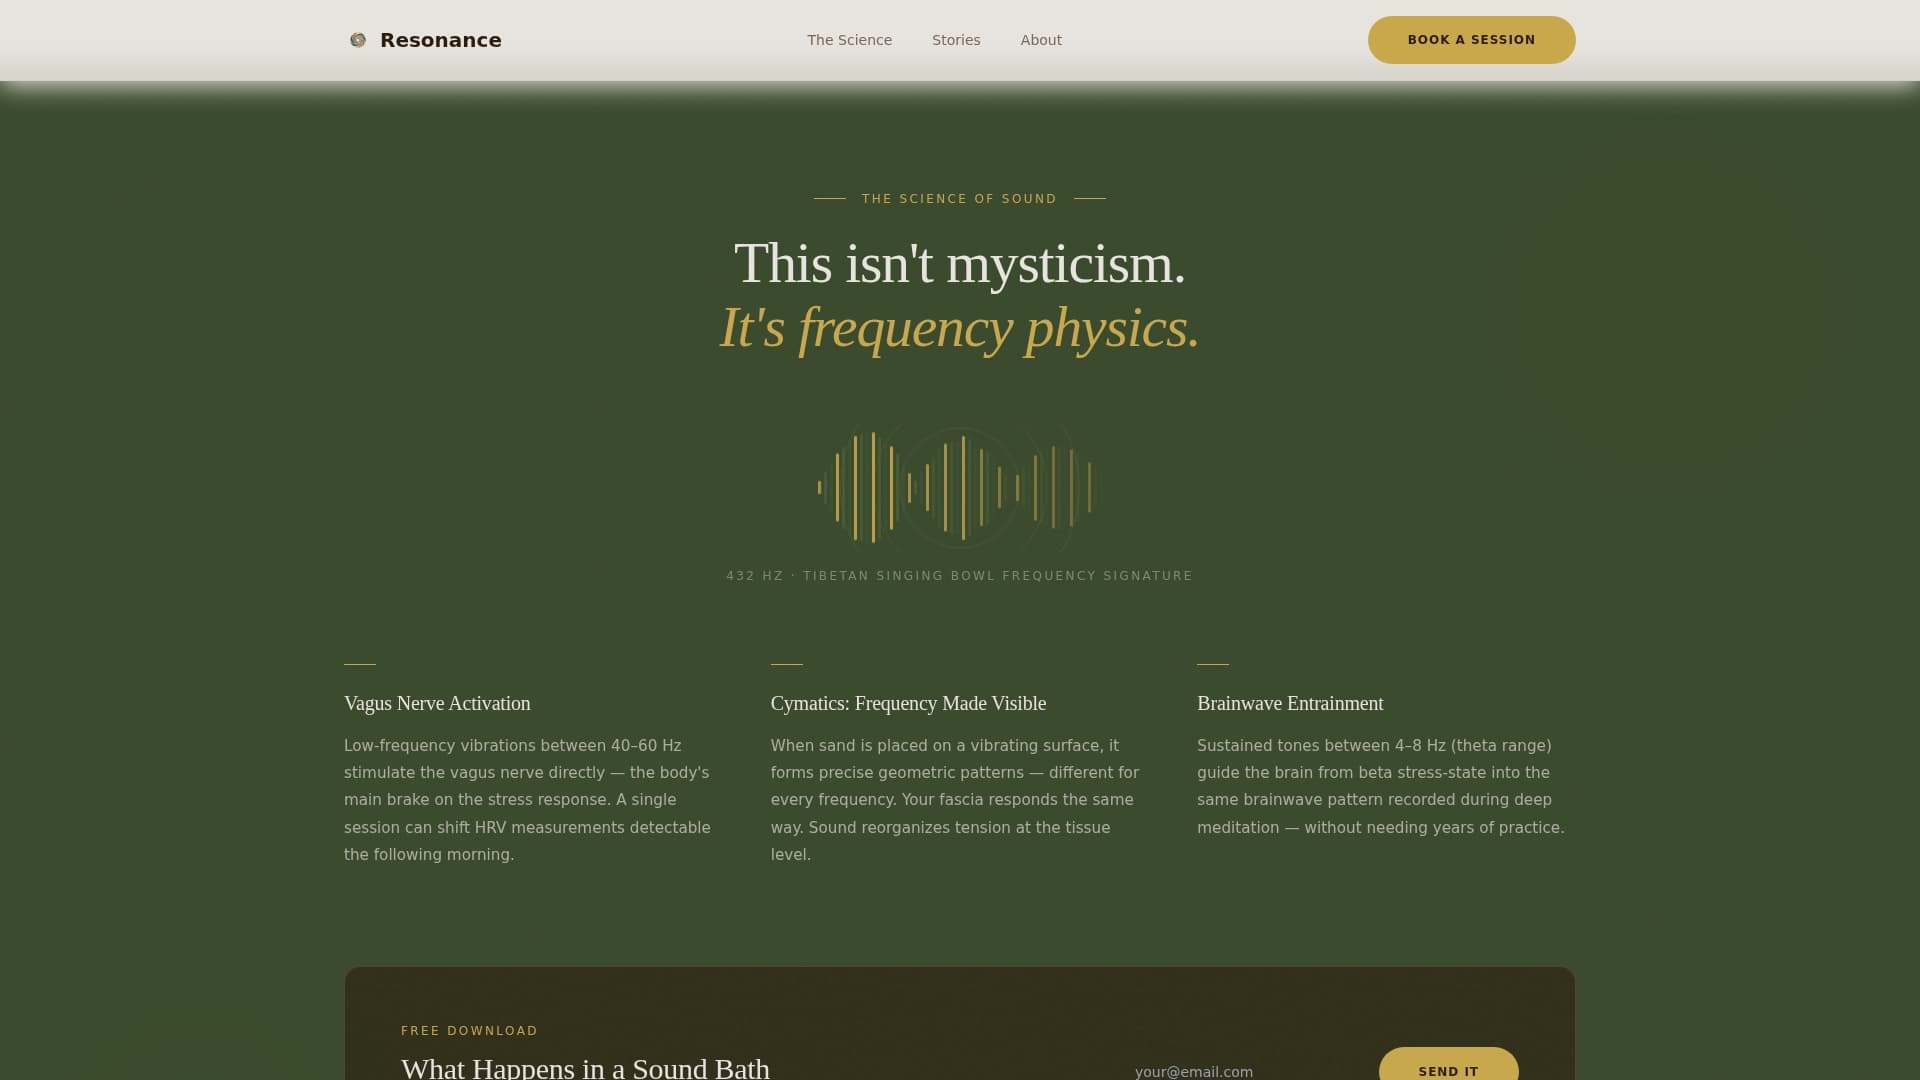Click "What Happens in a Sound Bath" title

tap(585, 1067)
